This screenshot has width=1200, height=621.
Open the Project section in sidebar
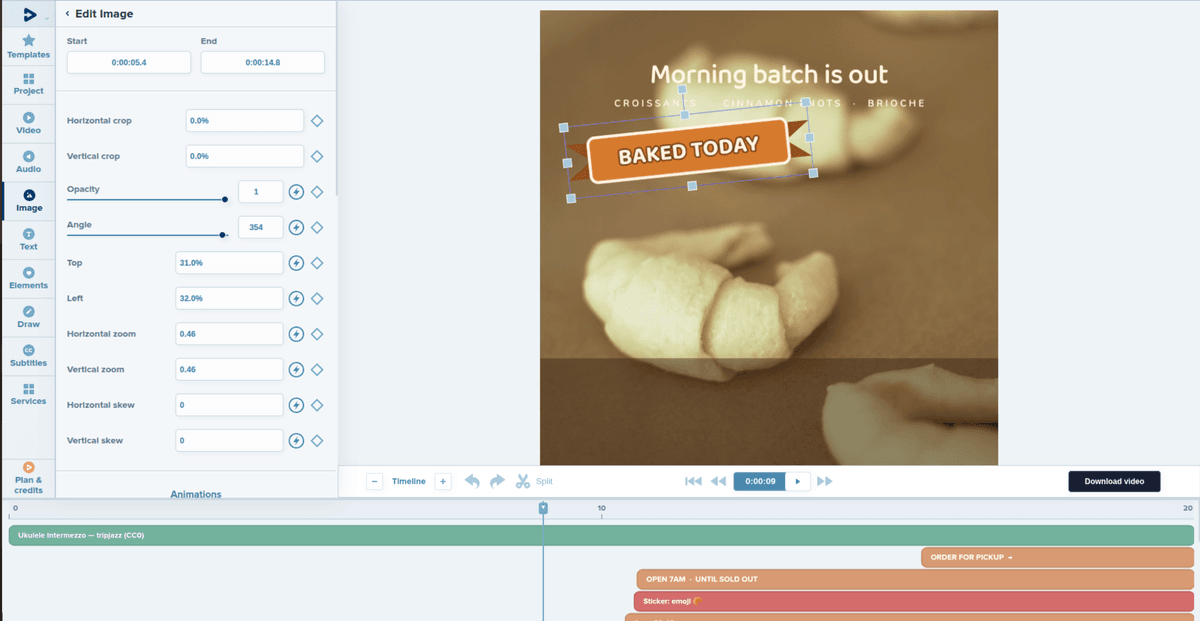[x=28, y=84]
